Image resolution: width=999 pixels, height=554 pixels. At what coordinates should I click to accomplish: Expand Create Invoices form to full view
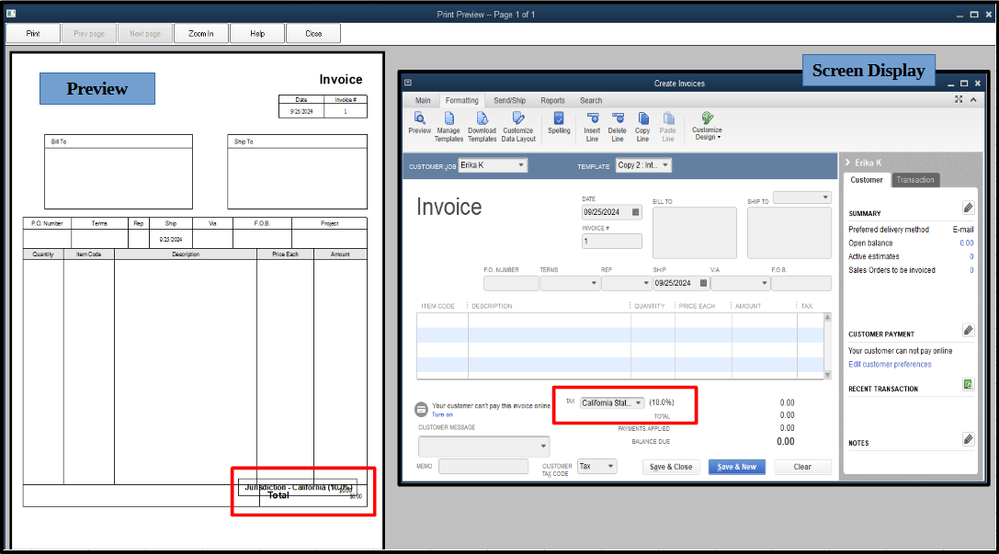pos(959,99)
